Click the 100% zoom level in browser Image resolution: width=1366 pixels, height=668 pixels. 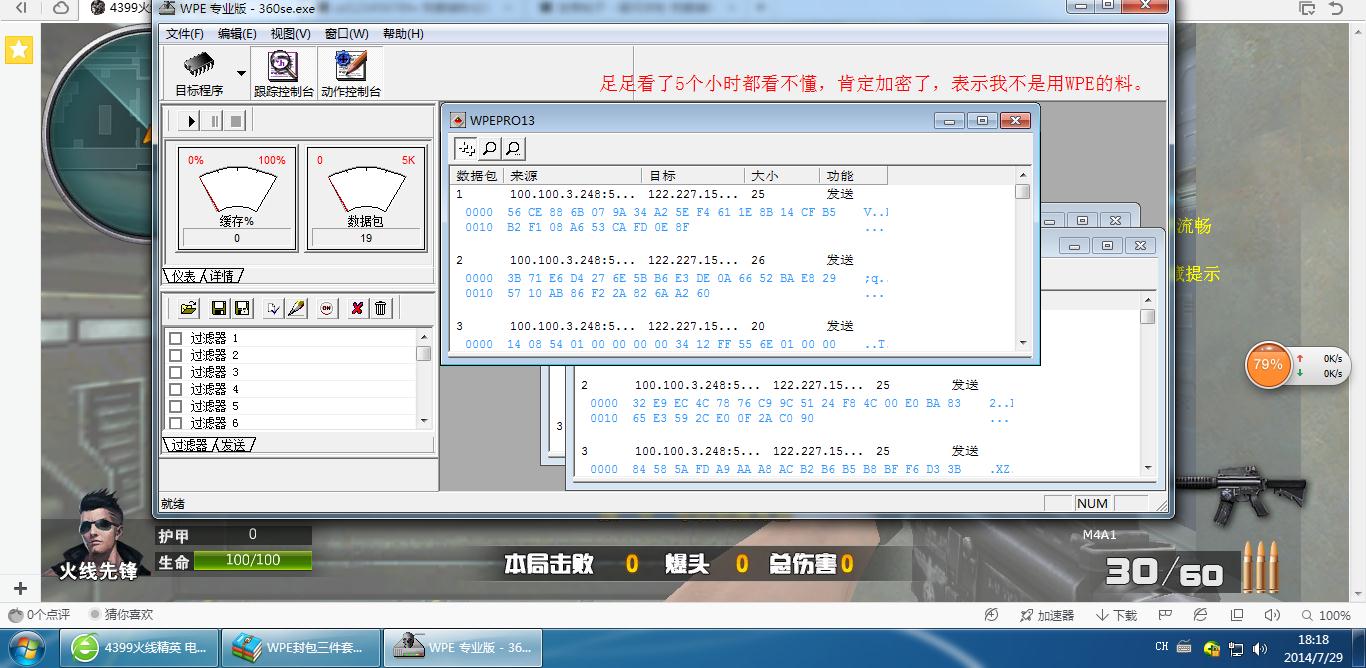(x=1325, y=616)
